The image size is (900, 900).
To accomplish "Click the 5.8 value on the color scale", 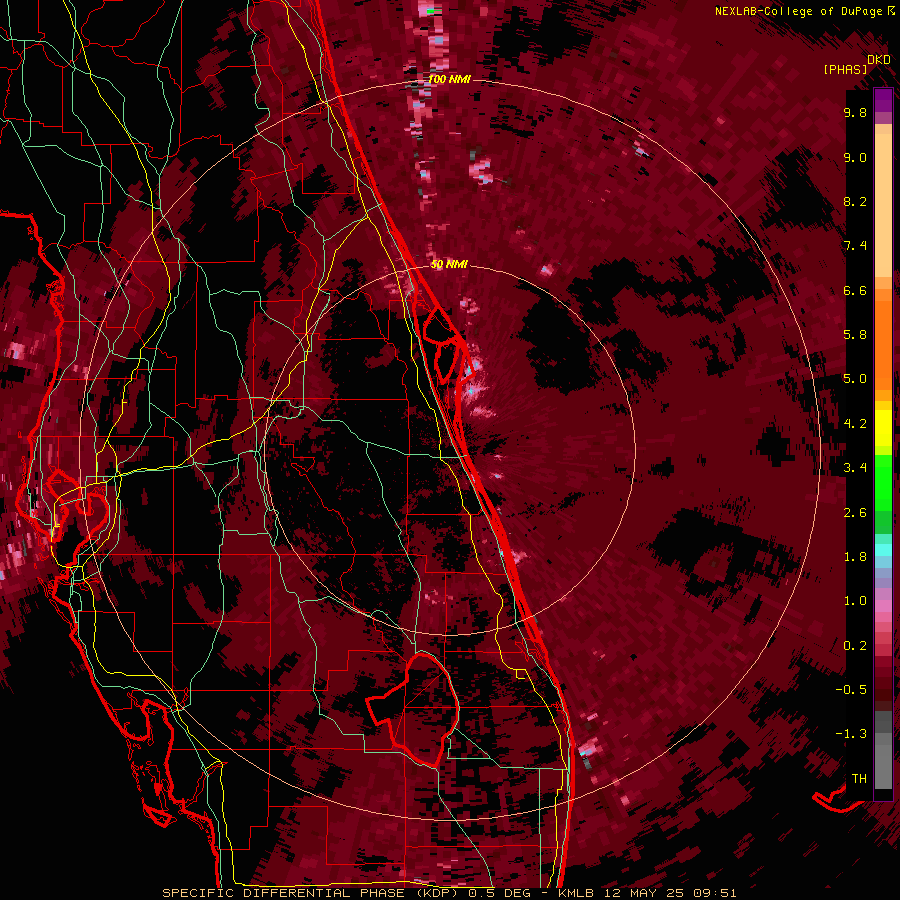I will [x=855, y=335].
